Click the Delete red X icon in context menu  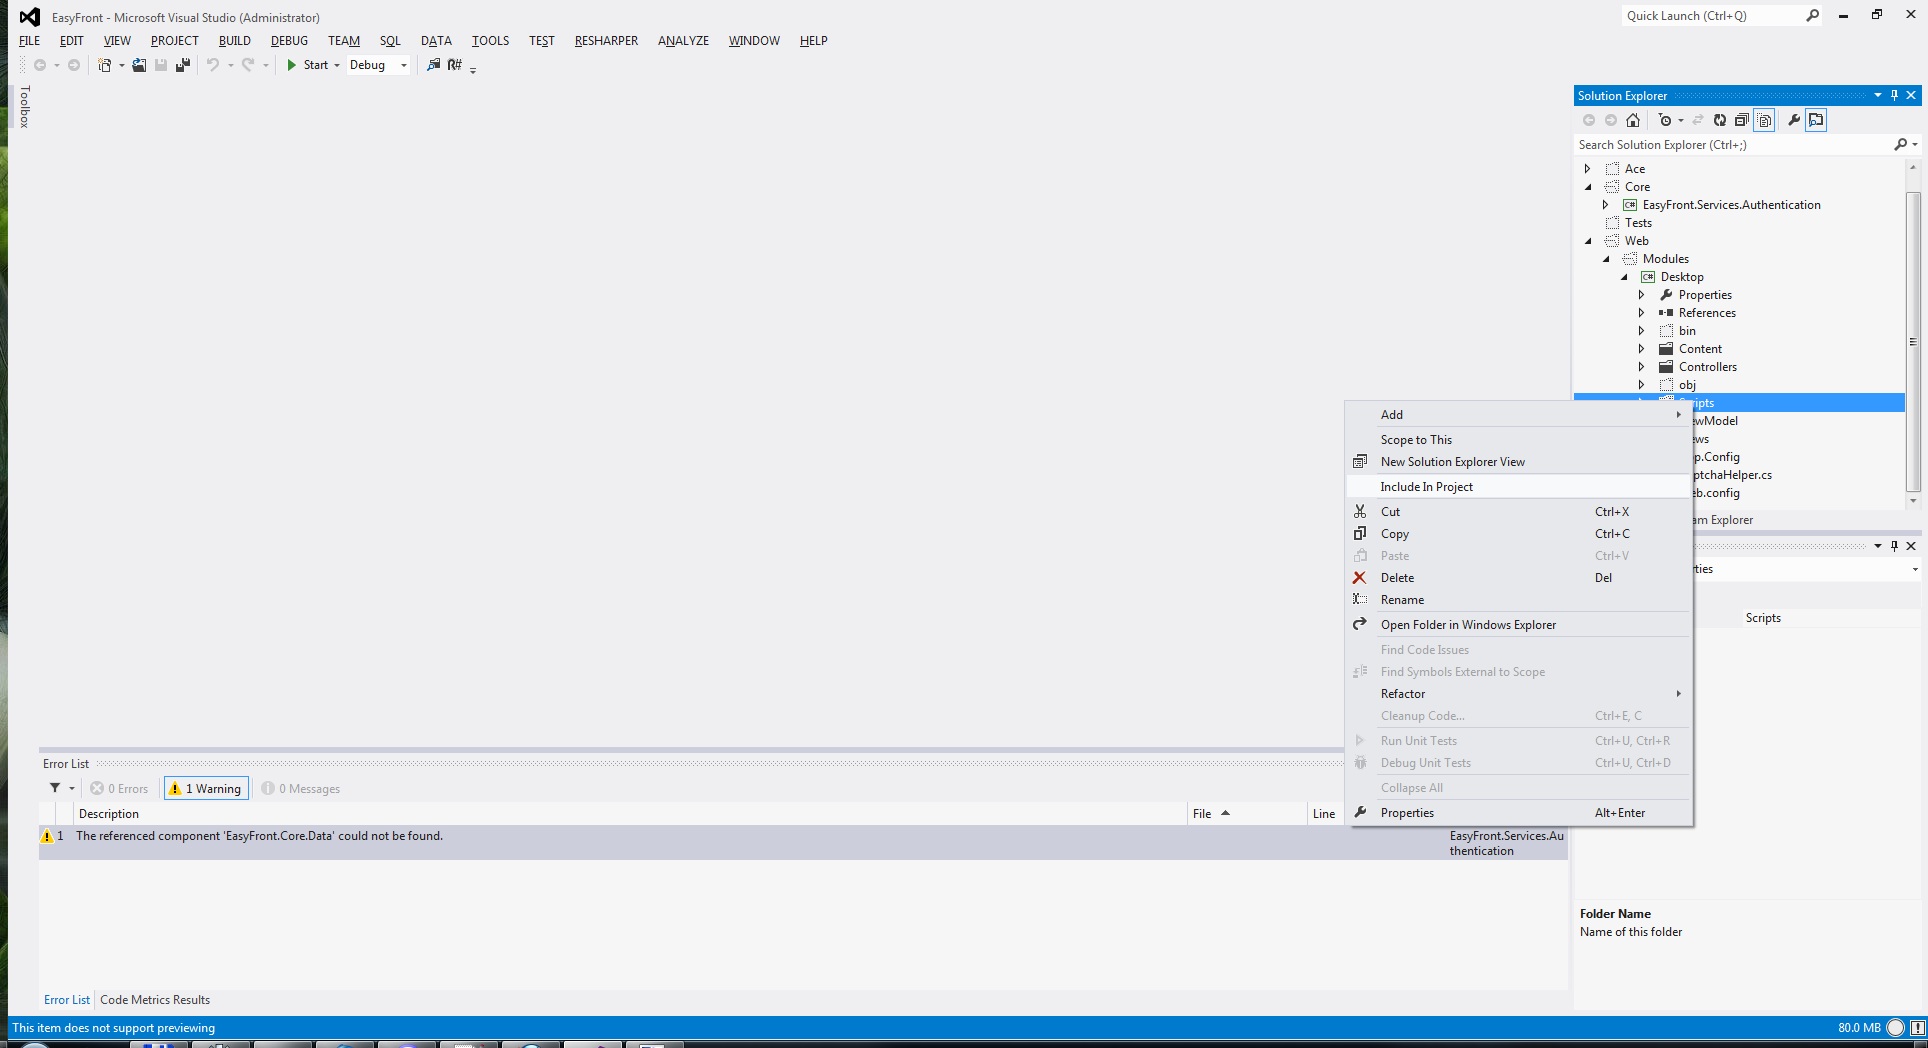1360,577
